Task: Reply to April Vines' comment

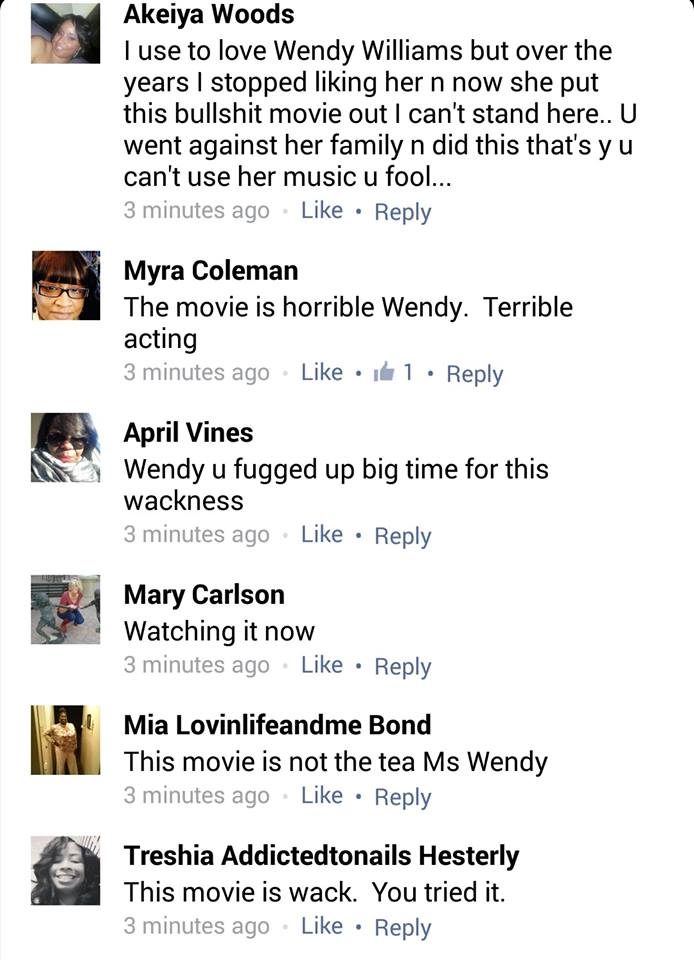Action: point(402,536)
